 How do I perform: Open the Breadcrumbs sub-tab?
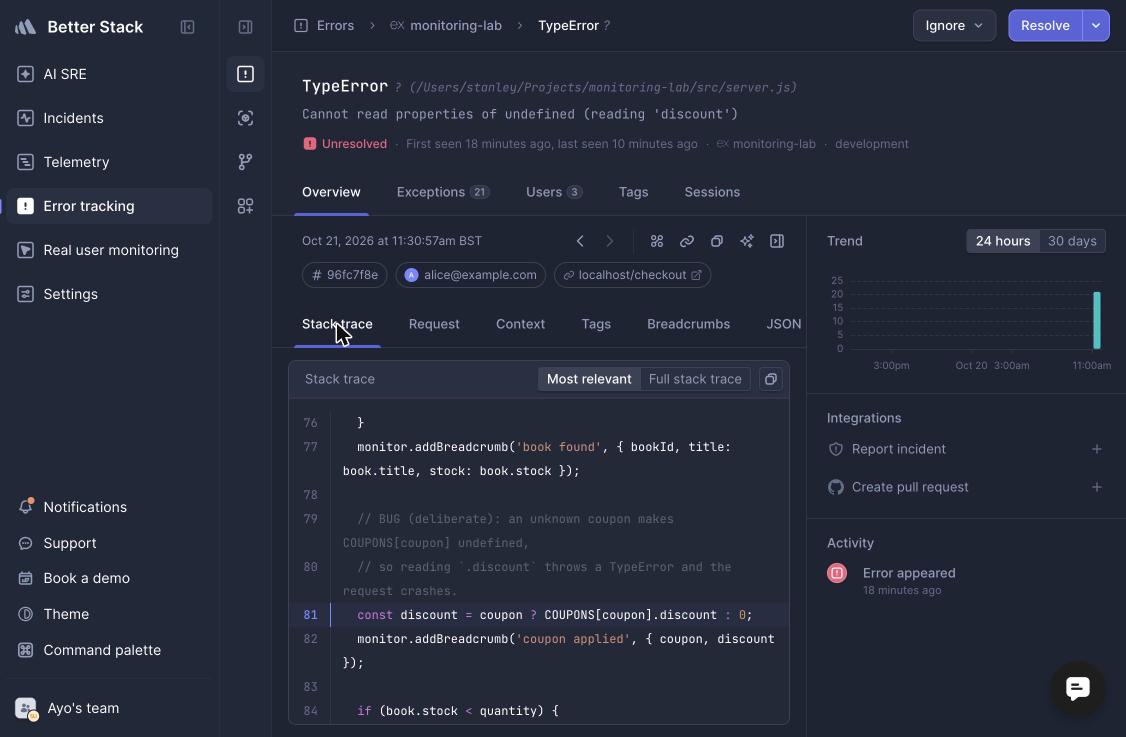pyautogui.click(x=689, y=324)
